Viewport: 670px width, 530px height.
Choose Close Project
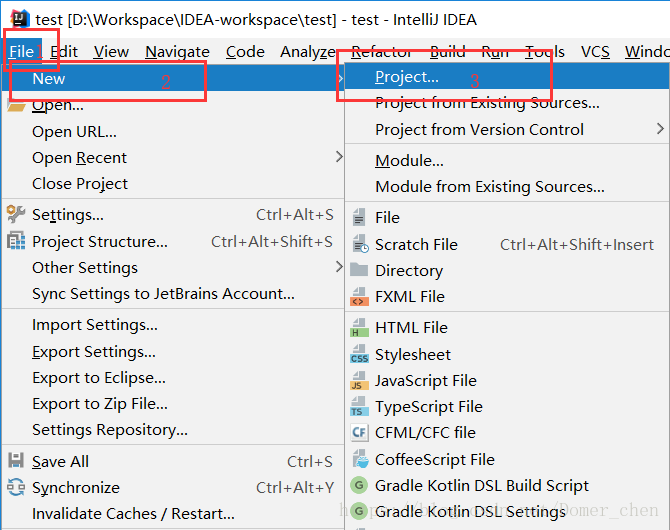pyautogui.click(x=173, y=184)
